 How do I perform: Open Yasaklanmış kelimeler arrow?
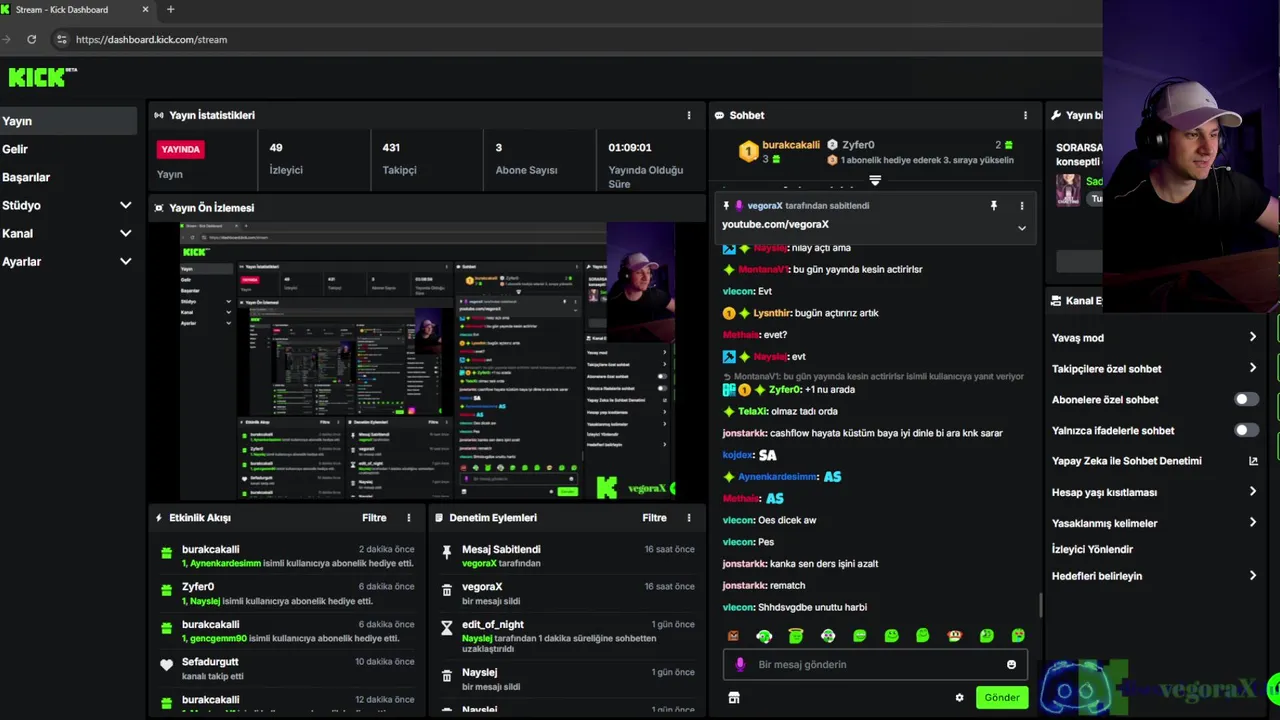coord(1252,522)
